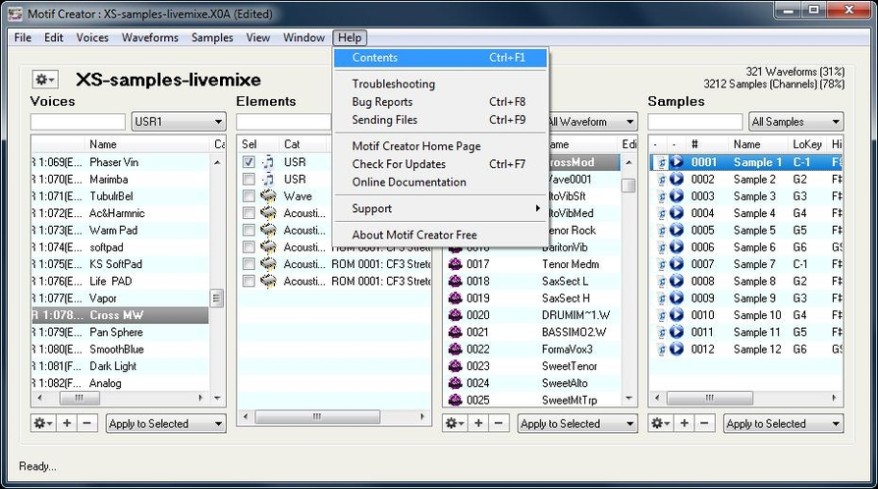Click the Voices list horizontal scrollbar thumb

[x=80, y=398]
